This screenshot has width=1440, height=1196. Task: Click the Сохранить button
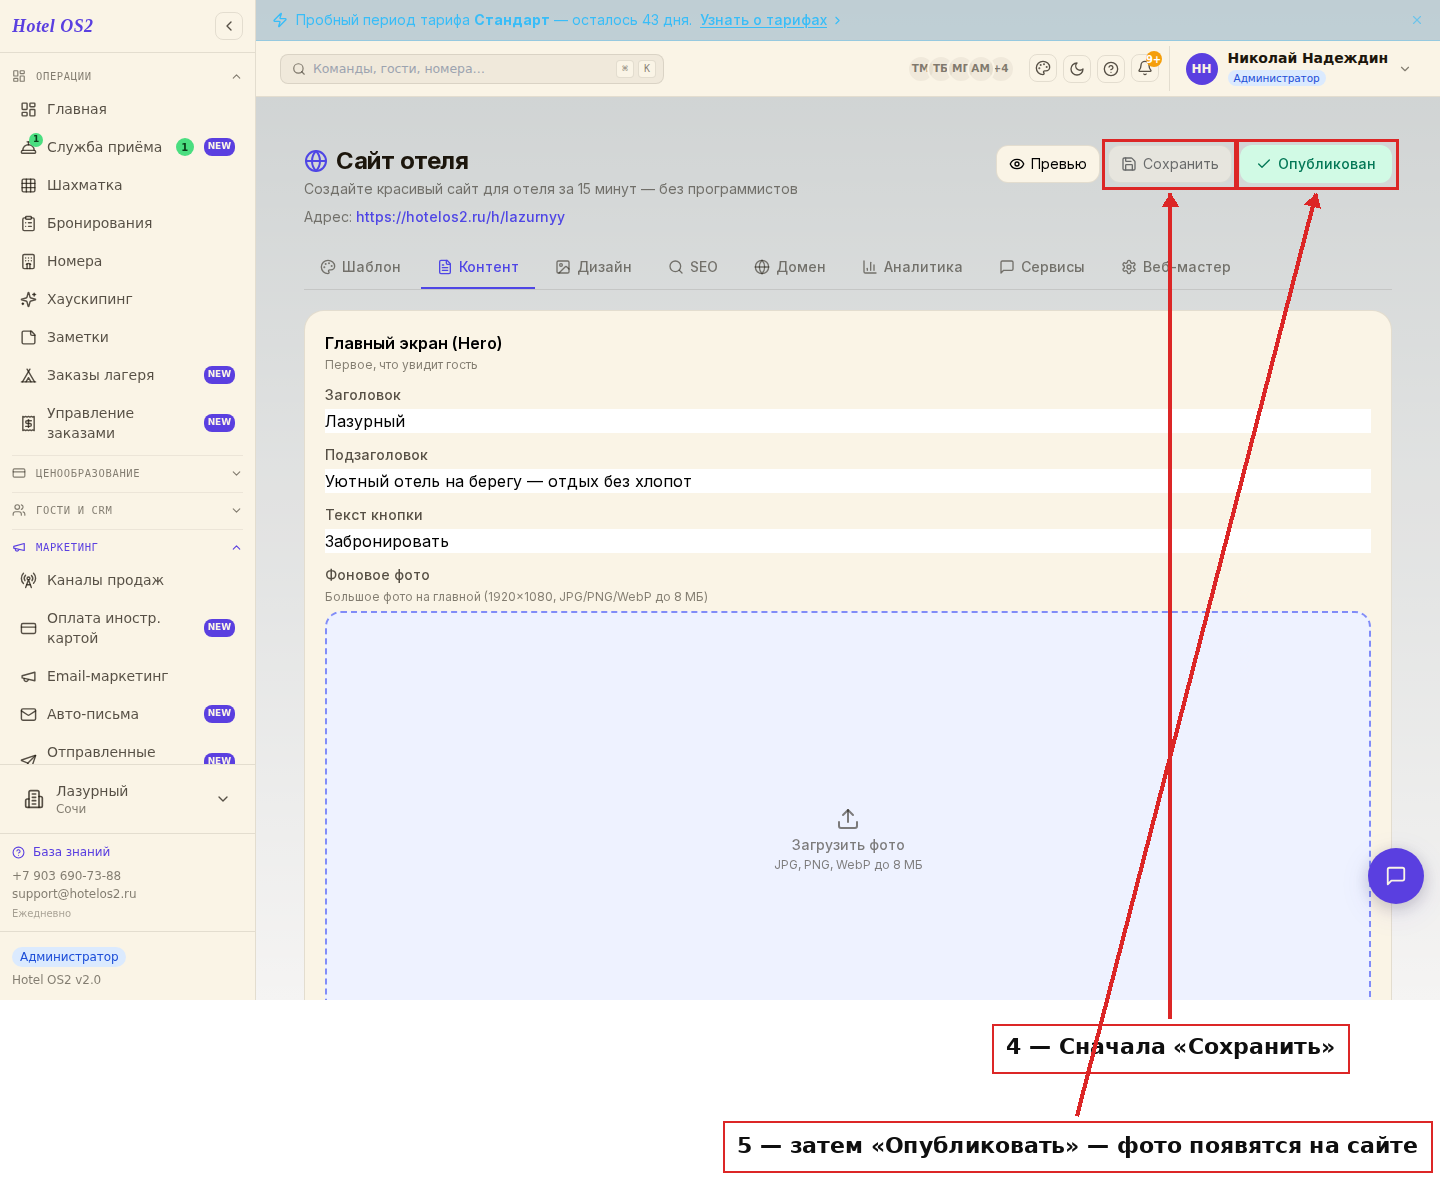point(1170,164)
